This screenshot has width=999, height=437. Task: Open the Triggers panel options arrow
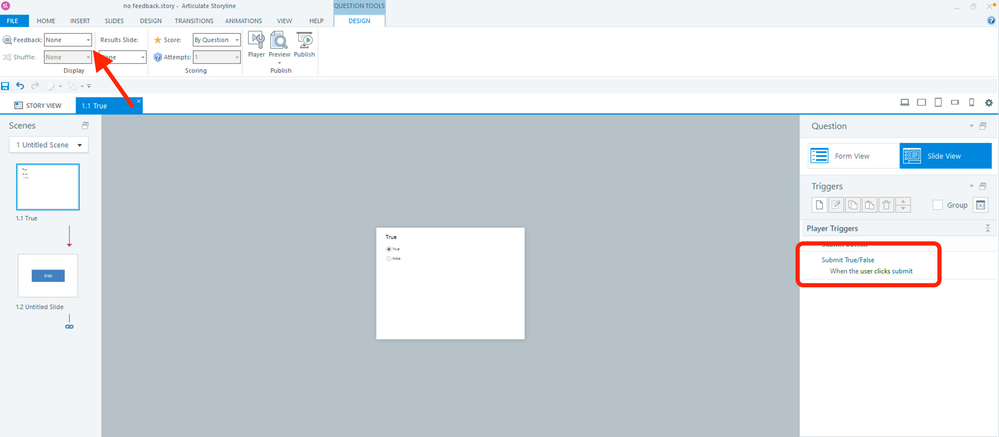(x=972, y=186)
